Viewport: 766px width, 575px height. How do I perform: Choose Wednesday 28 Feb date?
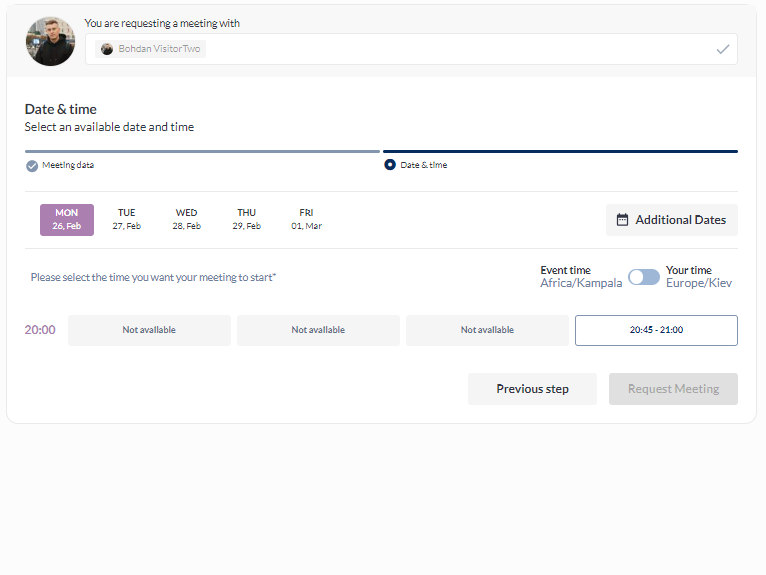pyautogui.click(x=187, y=220)
